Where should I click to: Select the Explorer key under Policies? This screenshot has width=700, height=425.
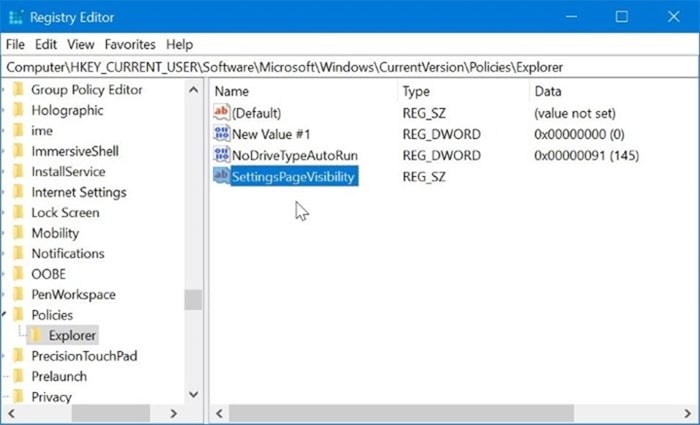click(72, 336)
